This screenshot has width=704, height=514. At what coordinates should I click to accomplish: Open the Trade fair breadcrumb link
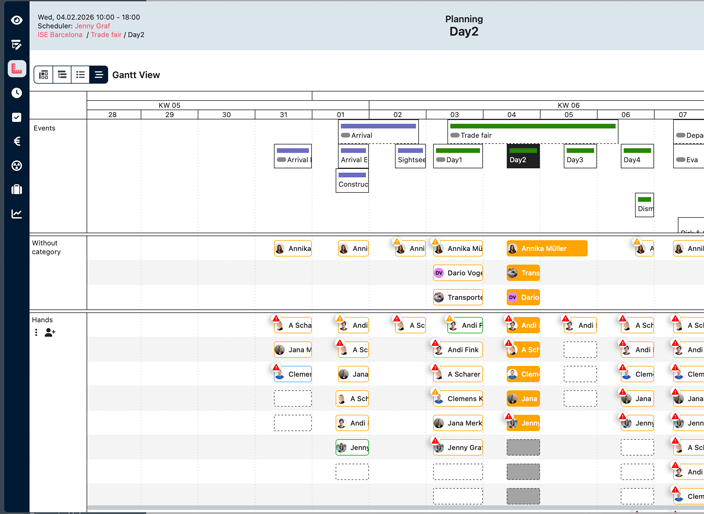point(105,35)
